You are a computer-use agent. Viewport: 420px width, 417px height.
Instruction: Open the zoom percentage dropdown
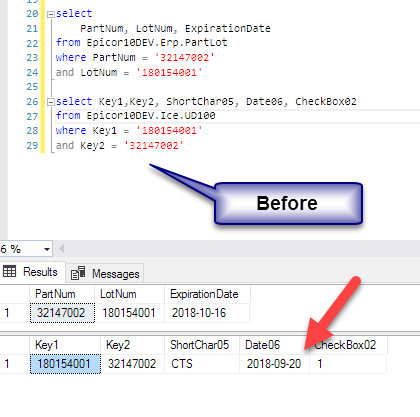click(47, 249)
